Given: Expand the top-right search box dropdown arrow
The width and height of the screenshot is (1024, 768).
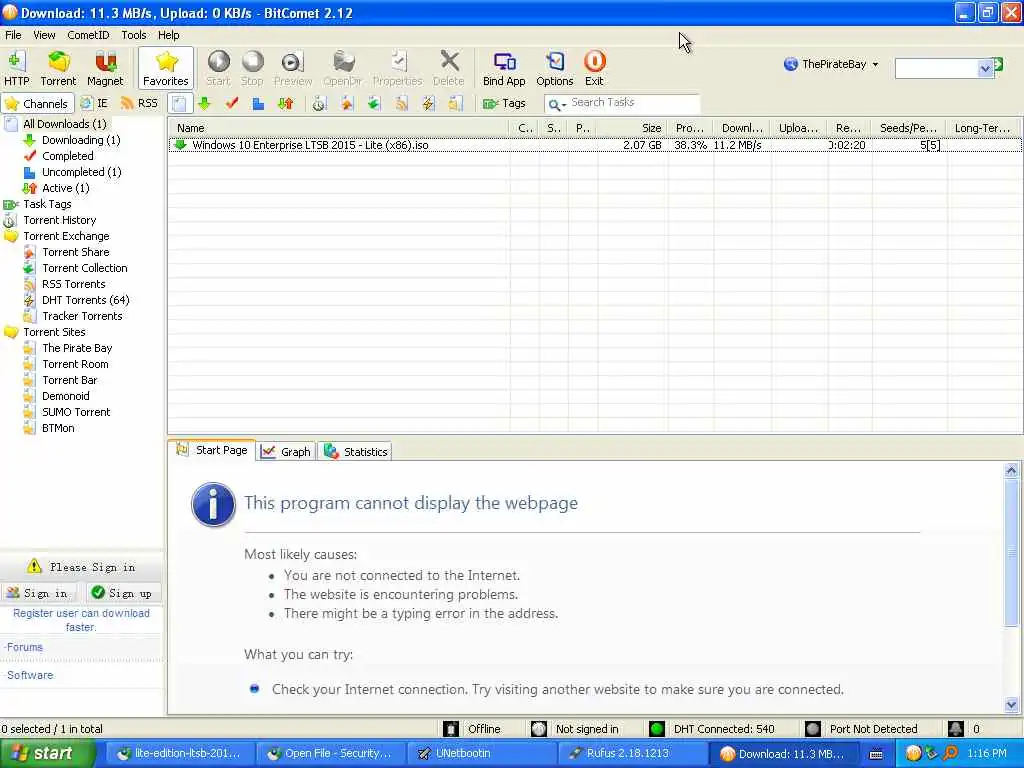Looking at the screenshot, I should tap(985, 69).
